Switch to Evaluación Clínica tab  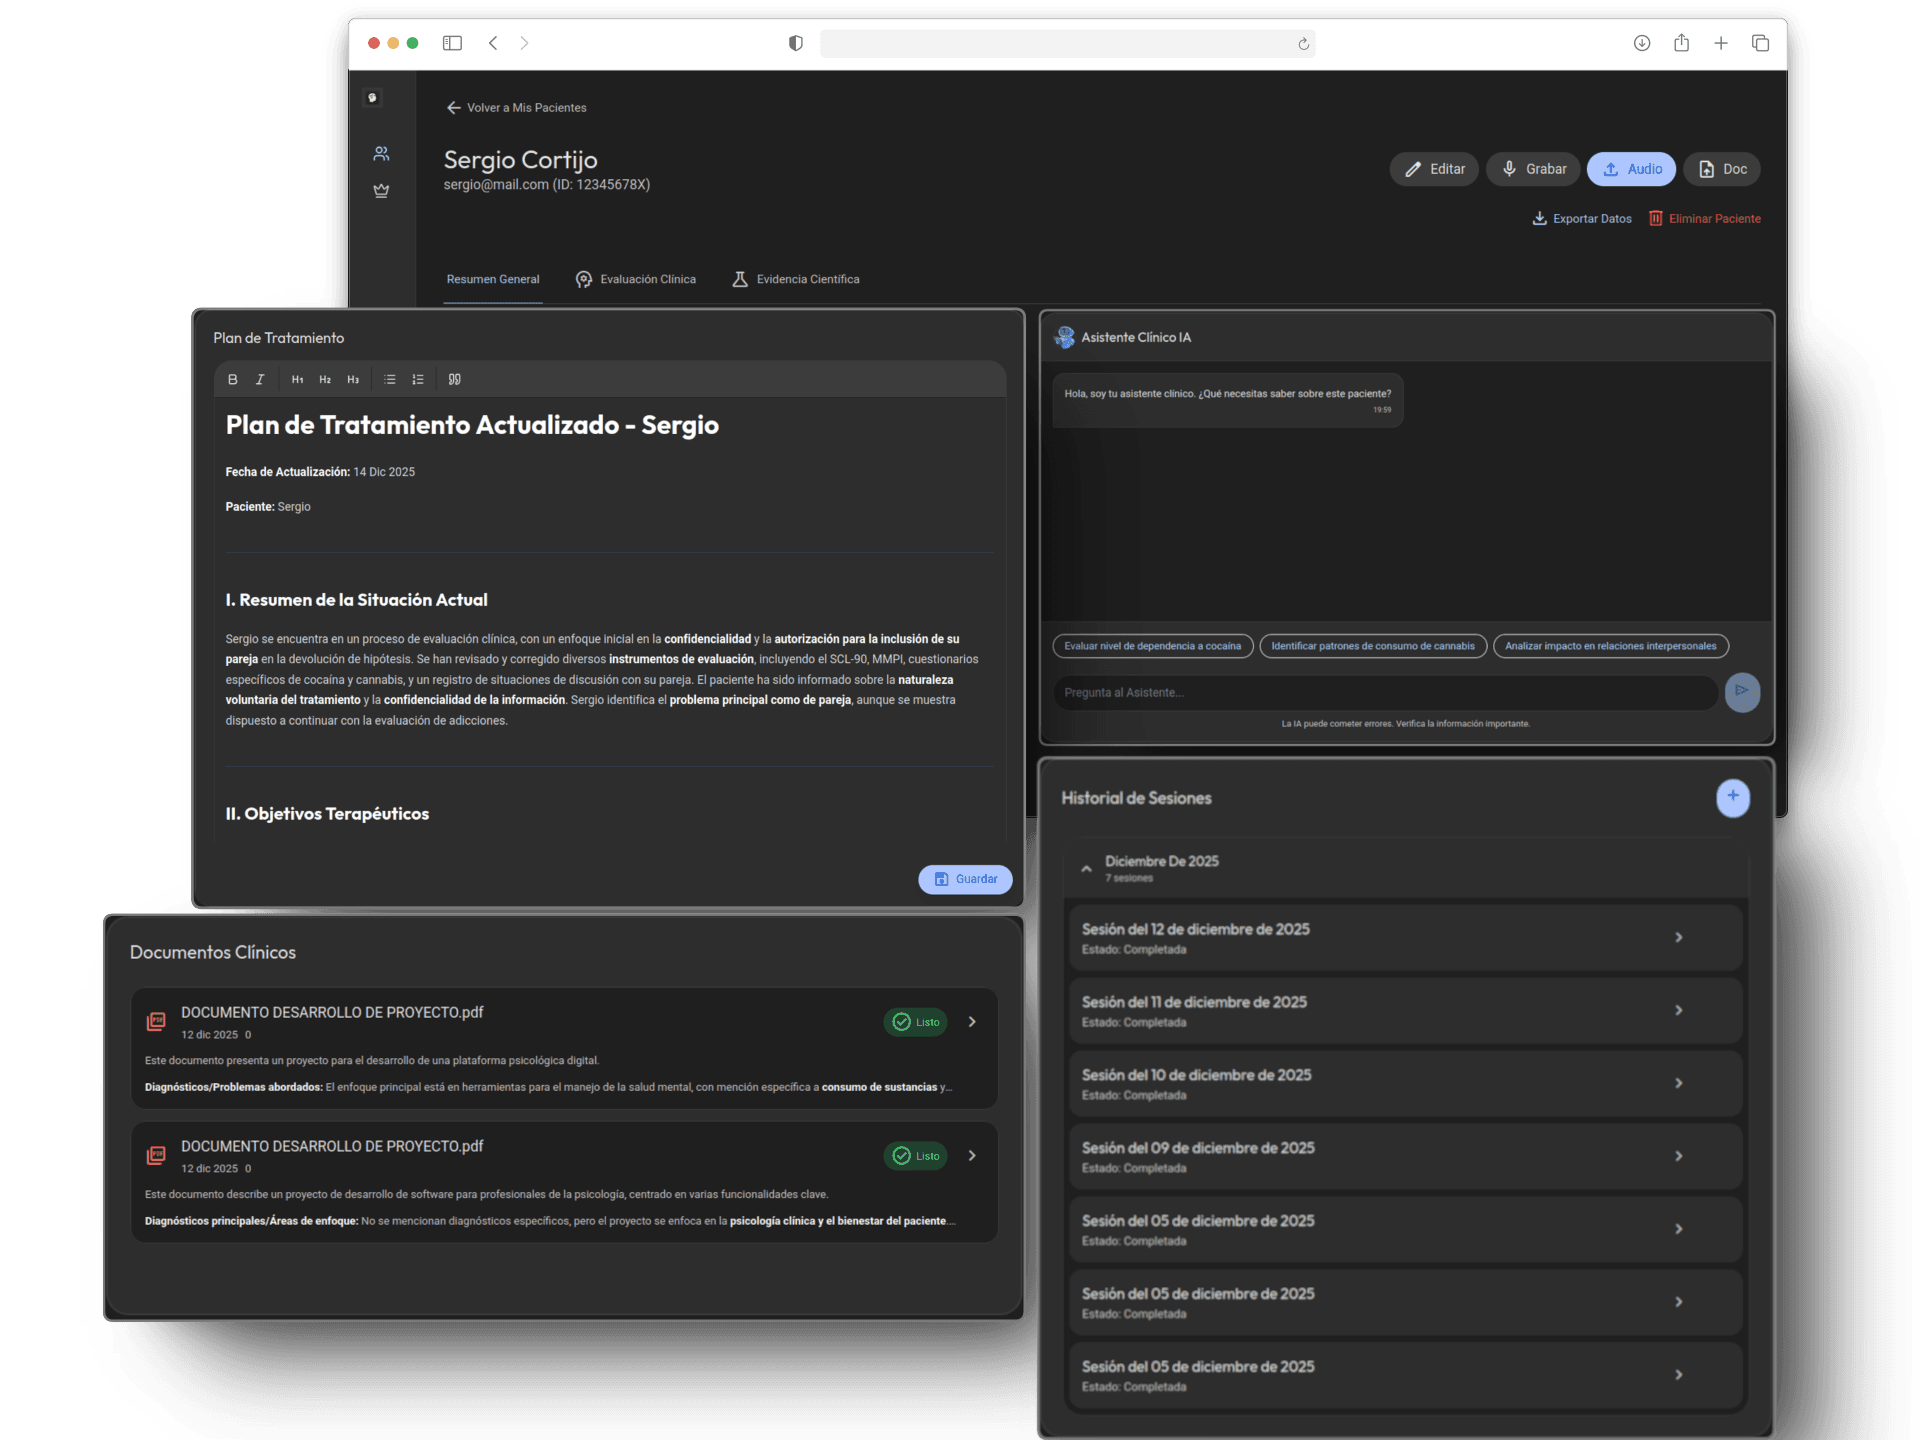point(636,280)
